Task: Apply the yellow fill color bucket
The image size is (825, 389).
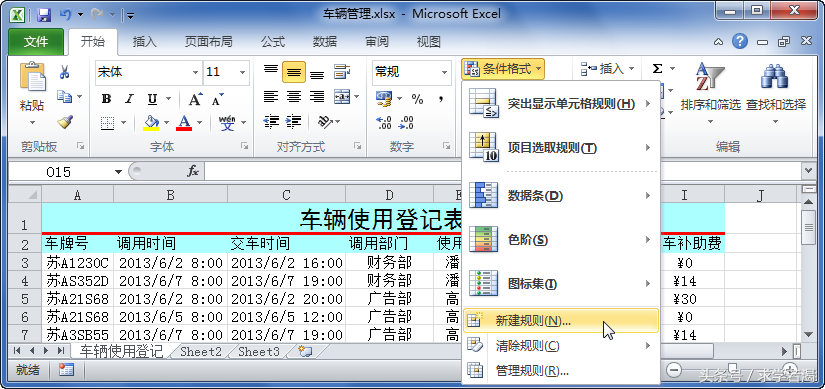Action: click(x=151, y=123)
